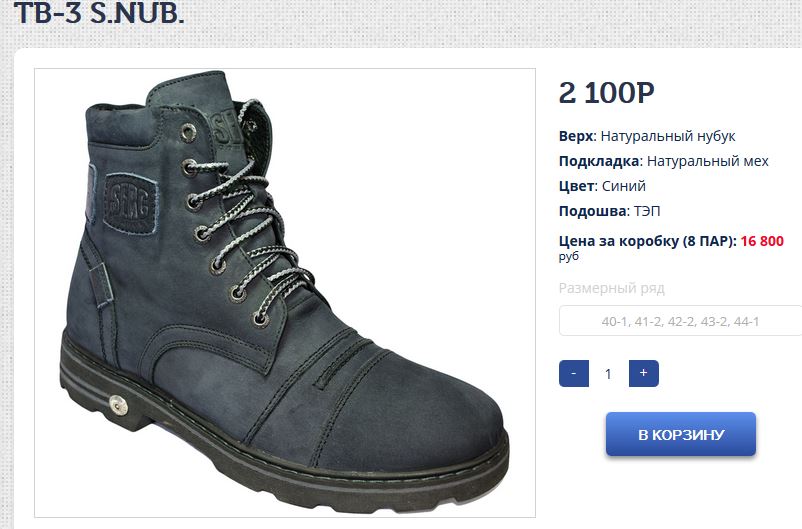Select the Верх: Натуральный нубук line
Viewport: 802px width, 529px height.
pos(647,136)
